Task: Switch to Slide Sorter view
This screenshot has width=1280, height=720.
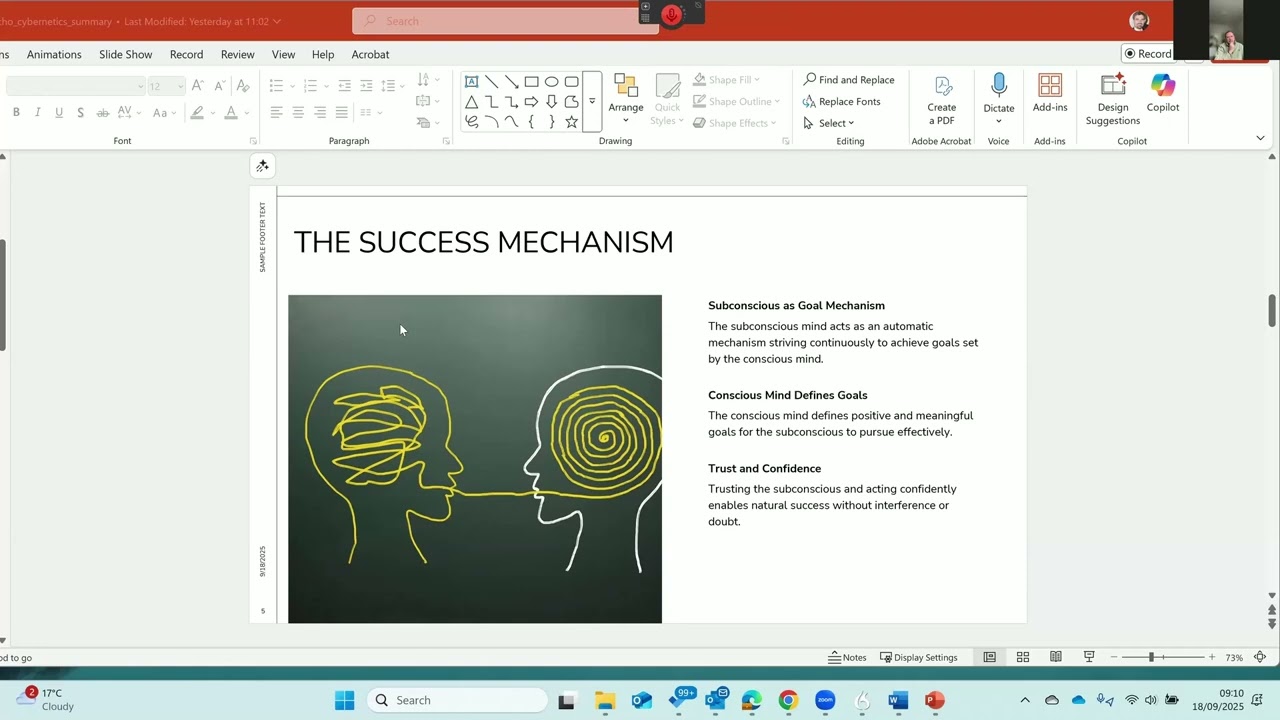Action: (1023, 657)
